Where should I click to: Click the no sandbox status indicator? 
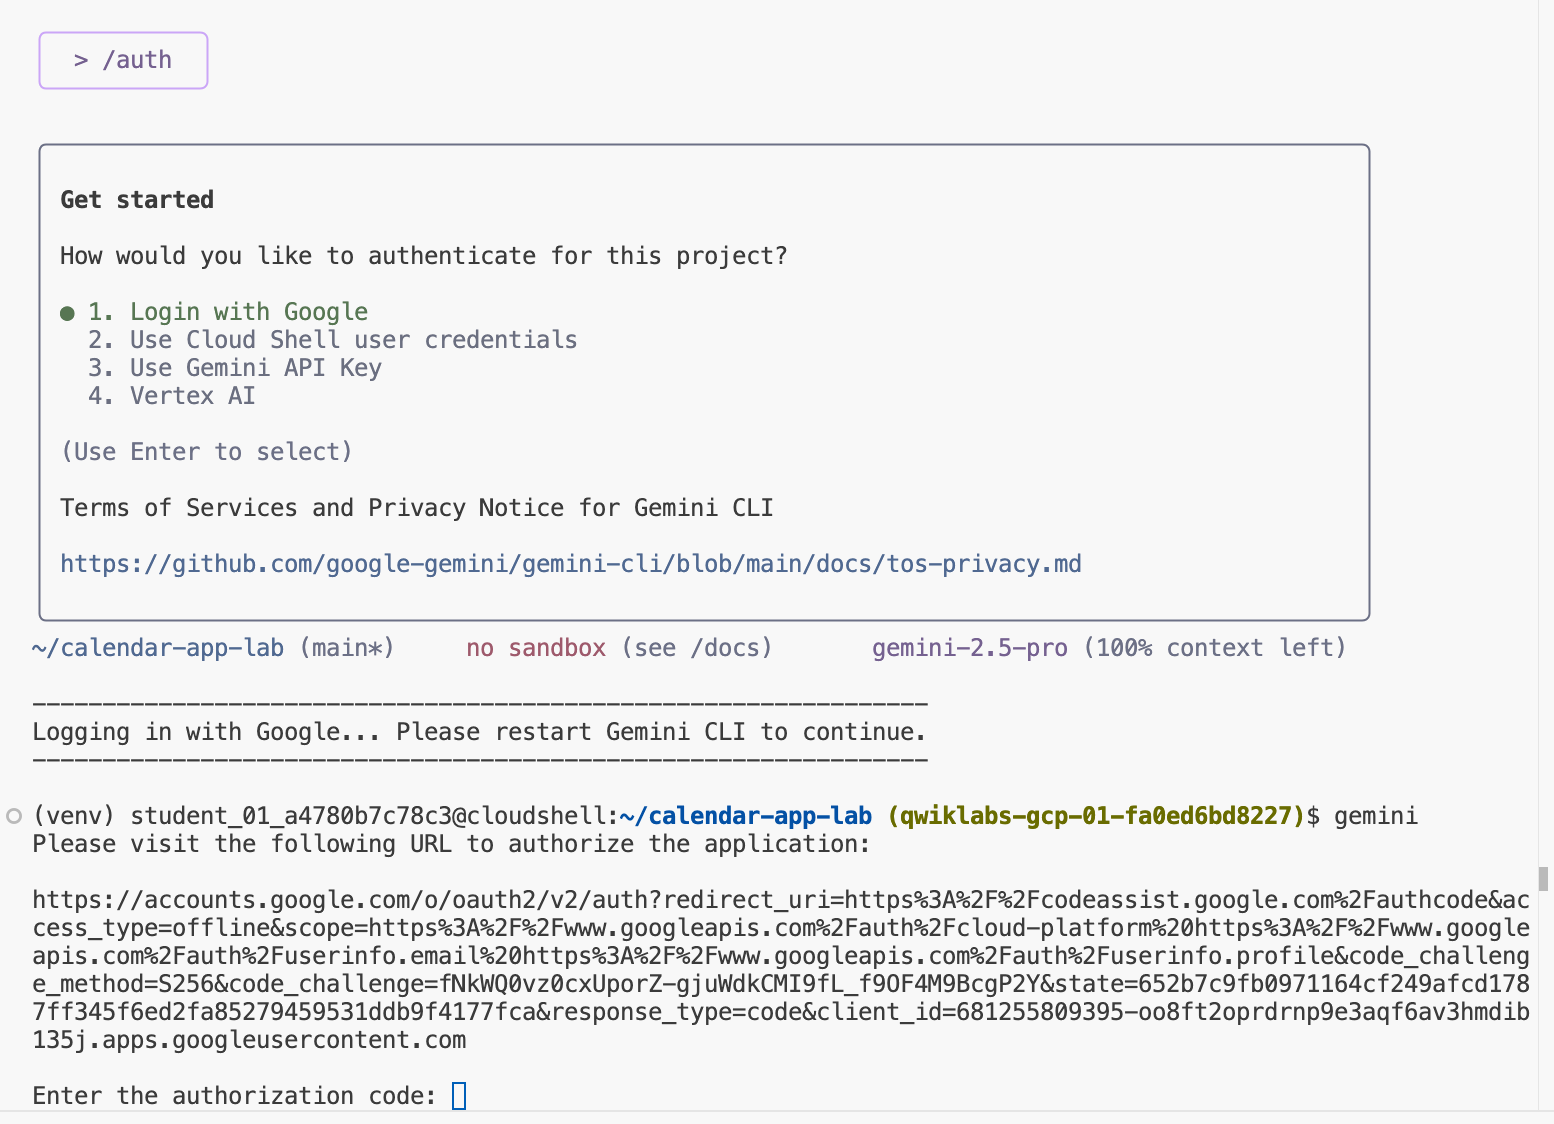(535, 648)
